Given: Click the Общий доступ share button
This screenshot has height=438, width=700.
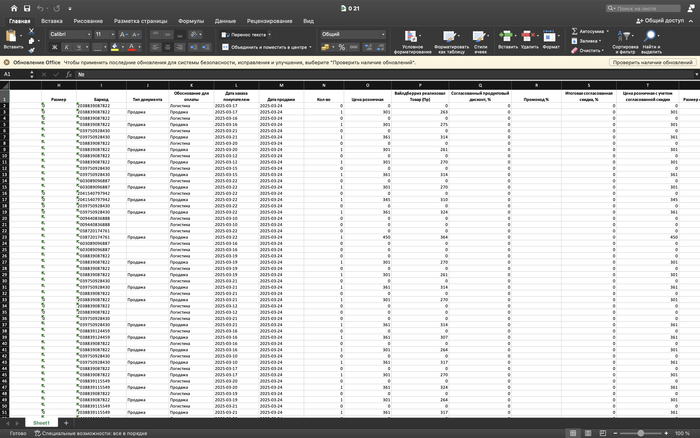Looking at the screenshot, I should click(665, 20).
